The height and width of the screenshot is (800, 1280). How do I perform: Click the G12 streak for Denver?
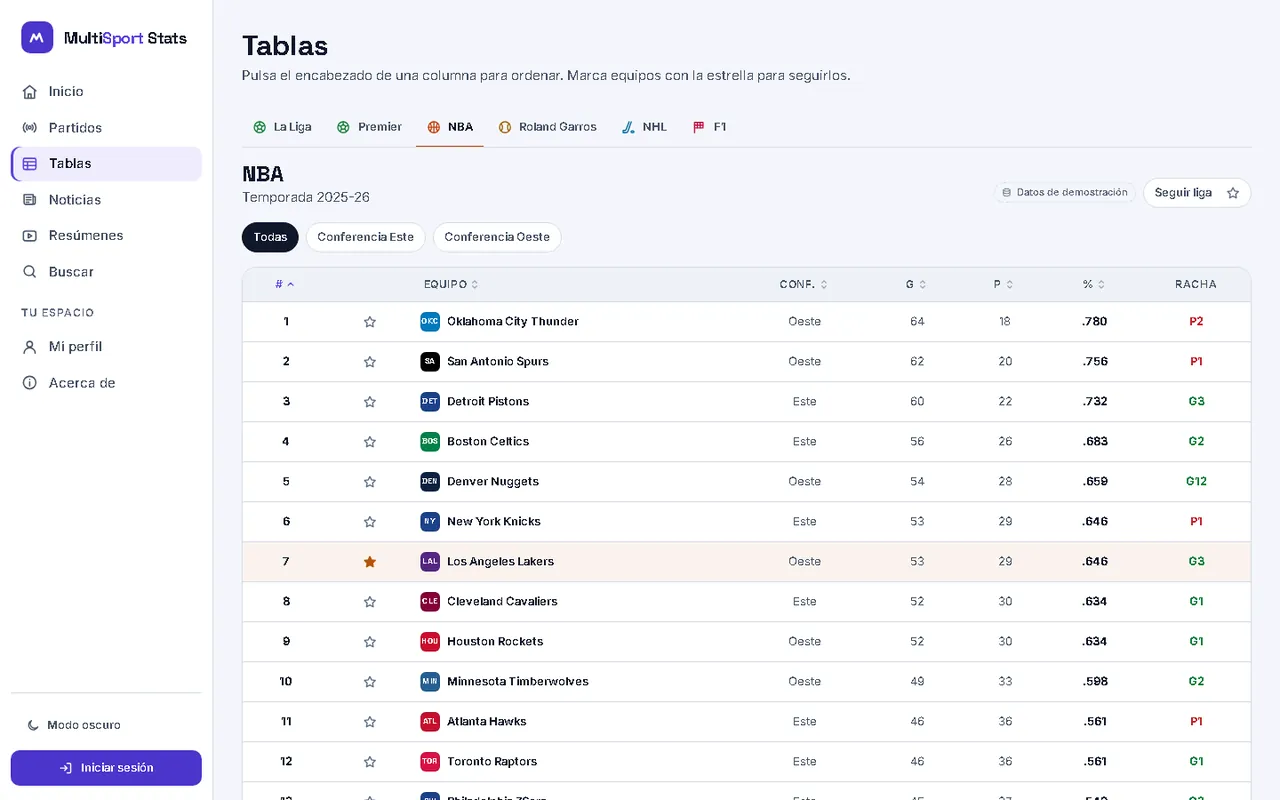coord(1196,482)
